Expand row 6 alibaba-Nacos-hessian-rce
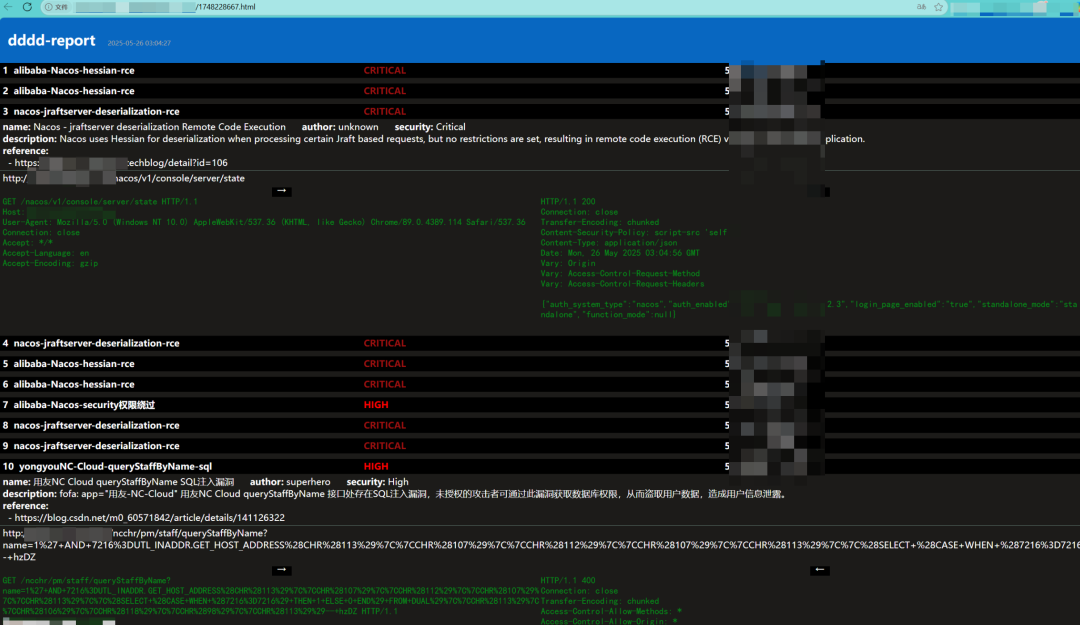 coord(540,385)
